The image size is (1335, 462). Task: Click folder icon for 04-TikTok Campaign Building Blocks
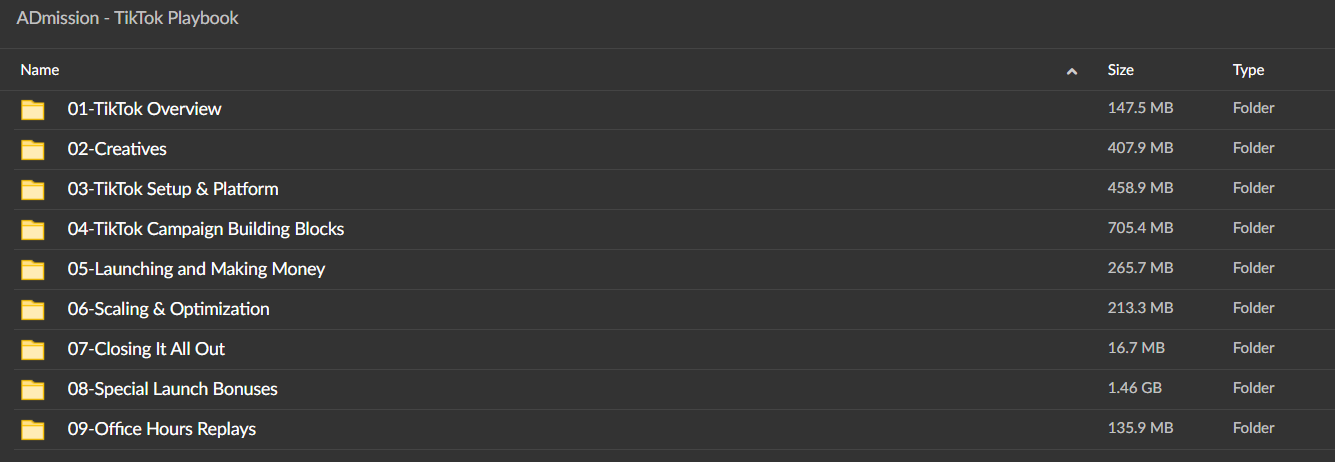[x=33, y=229]
